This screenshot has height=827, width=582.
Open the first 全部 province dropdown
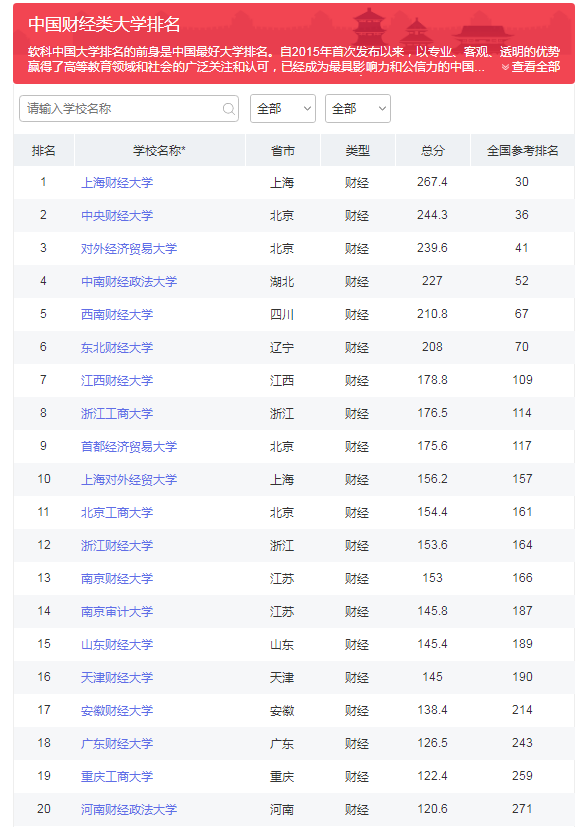pos(283,109)
